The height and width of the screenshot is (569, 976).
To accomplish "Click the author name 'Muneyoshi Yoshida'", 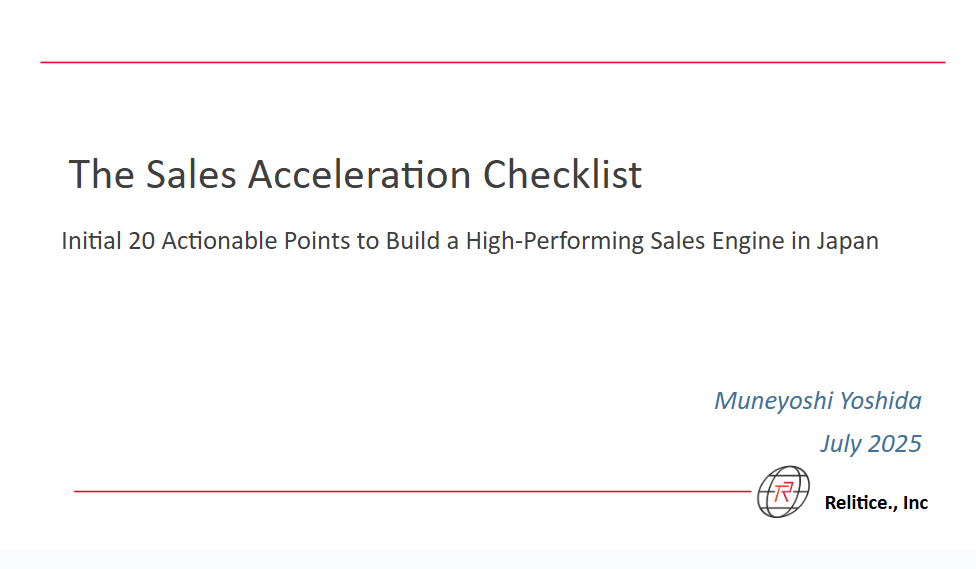I will click(818, 400).
